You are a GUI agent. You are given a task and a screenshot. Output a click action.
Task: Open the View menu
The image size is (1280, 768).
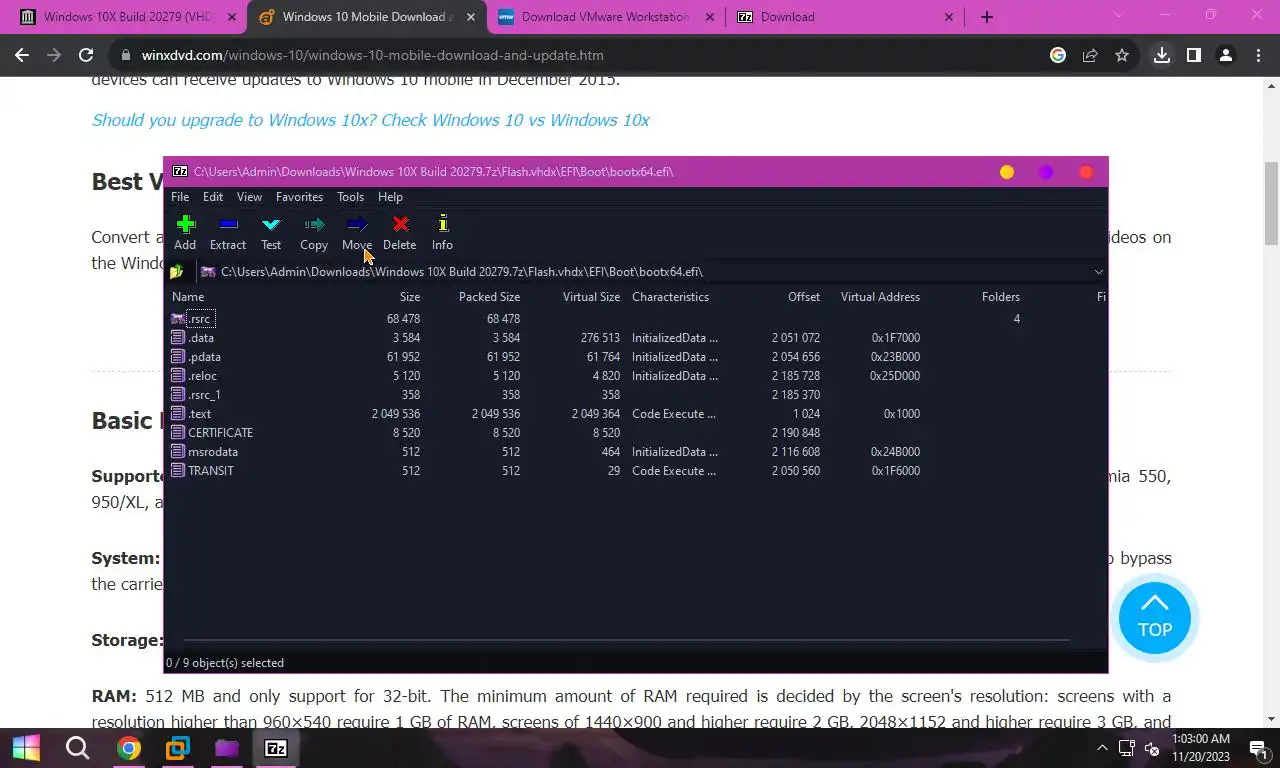click(x=249, y=197)
